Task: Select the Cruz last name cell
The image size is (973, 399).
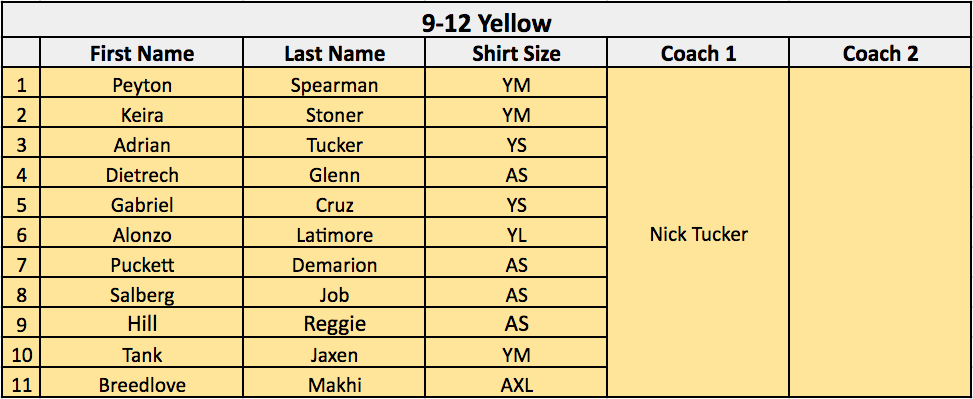Action: click(x=334, y=203)
